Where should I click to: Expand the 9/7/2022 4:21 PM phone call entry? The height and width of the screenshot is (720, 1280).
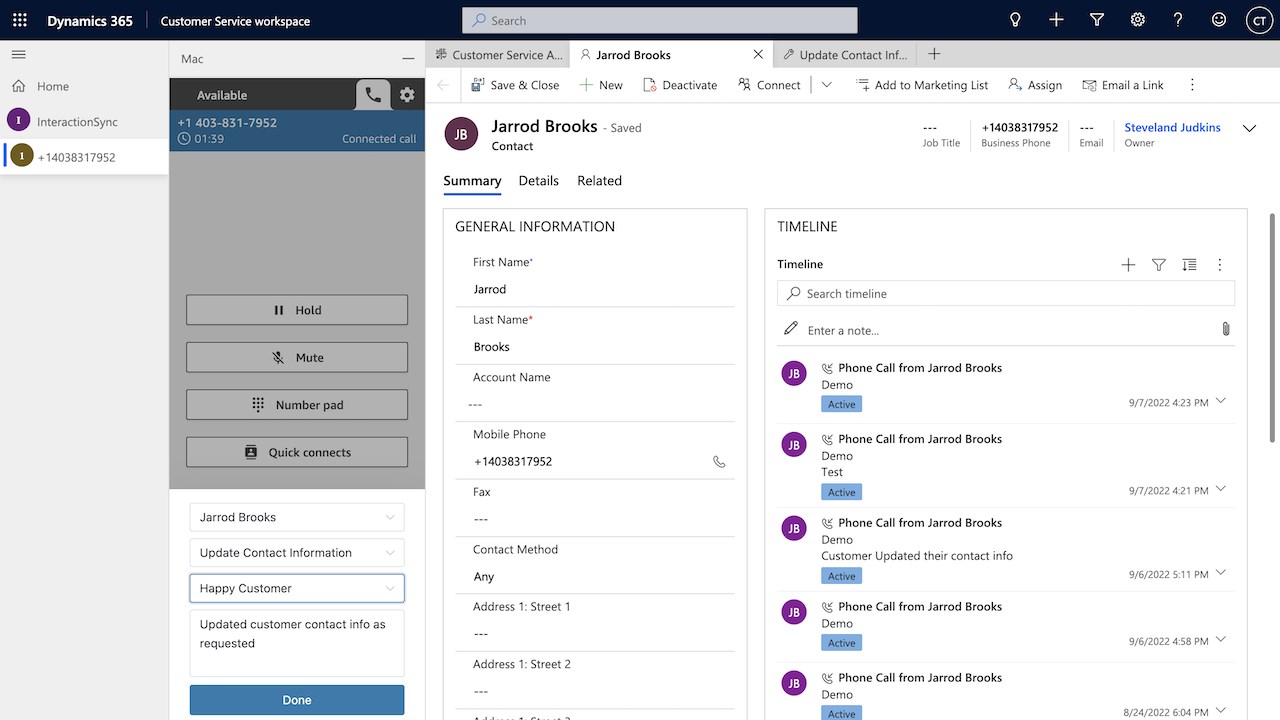coord(1221,489)
